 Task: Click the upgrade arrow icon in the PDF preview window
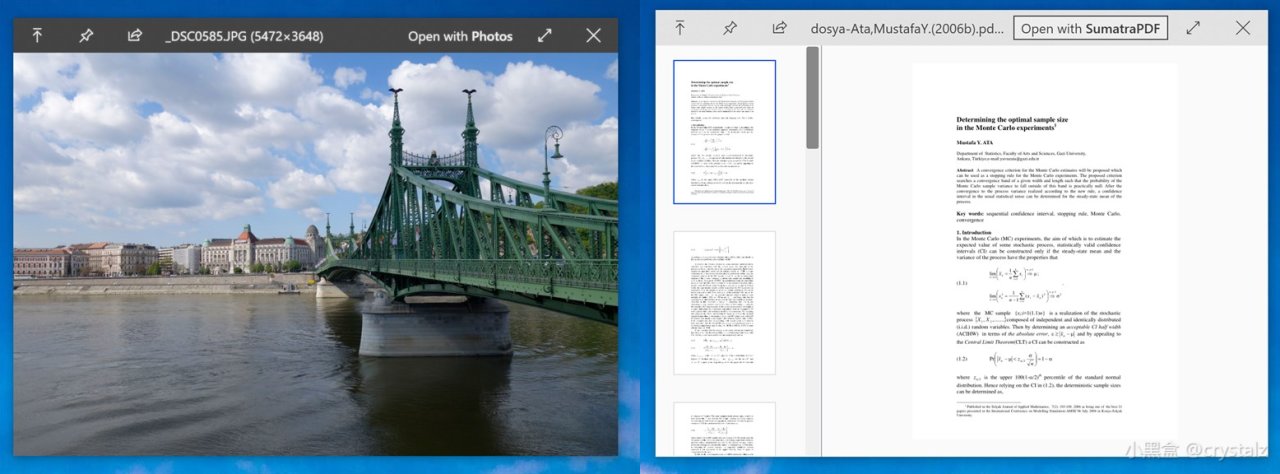680,28
